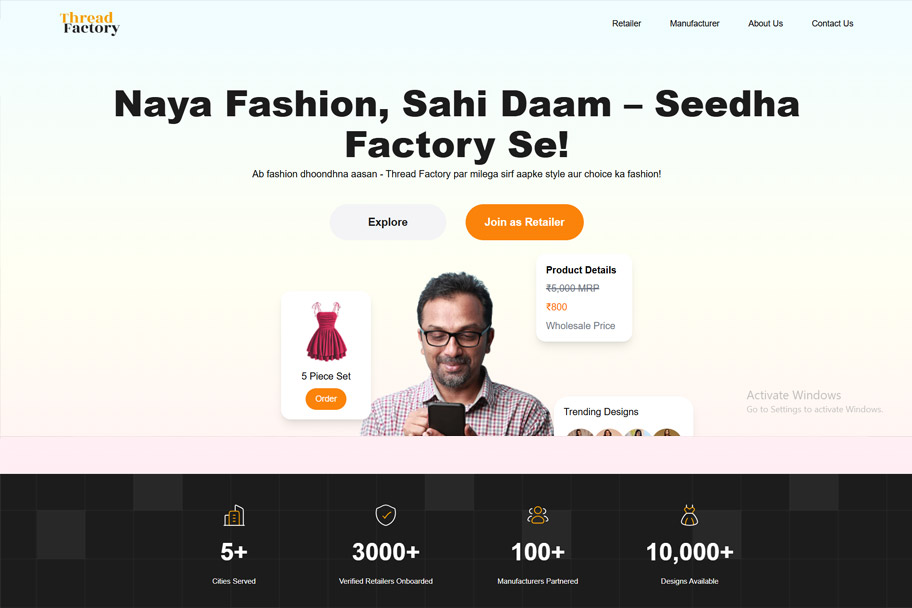
Task: Click the Thread Factory logo
Action: click(90, 23)
